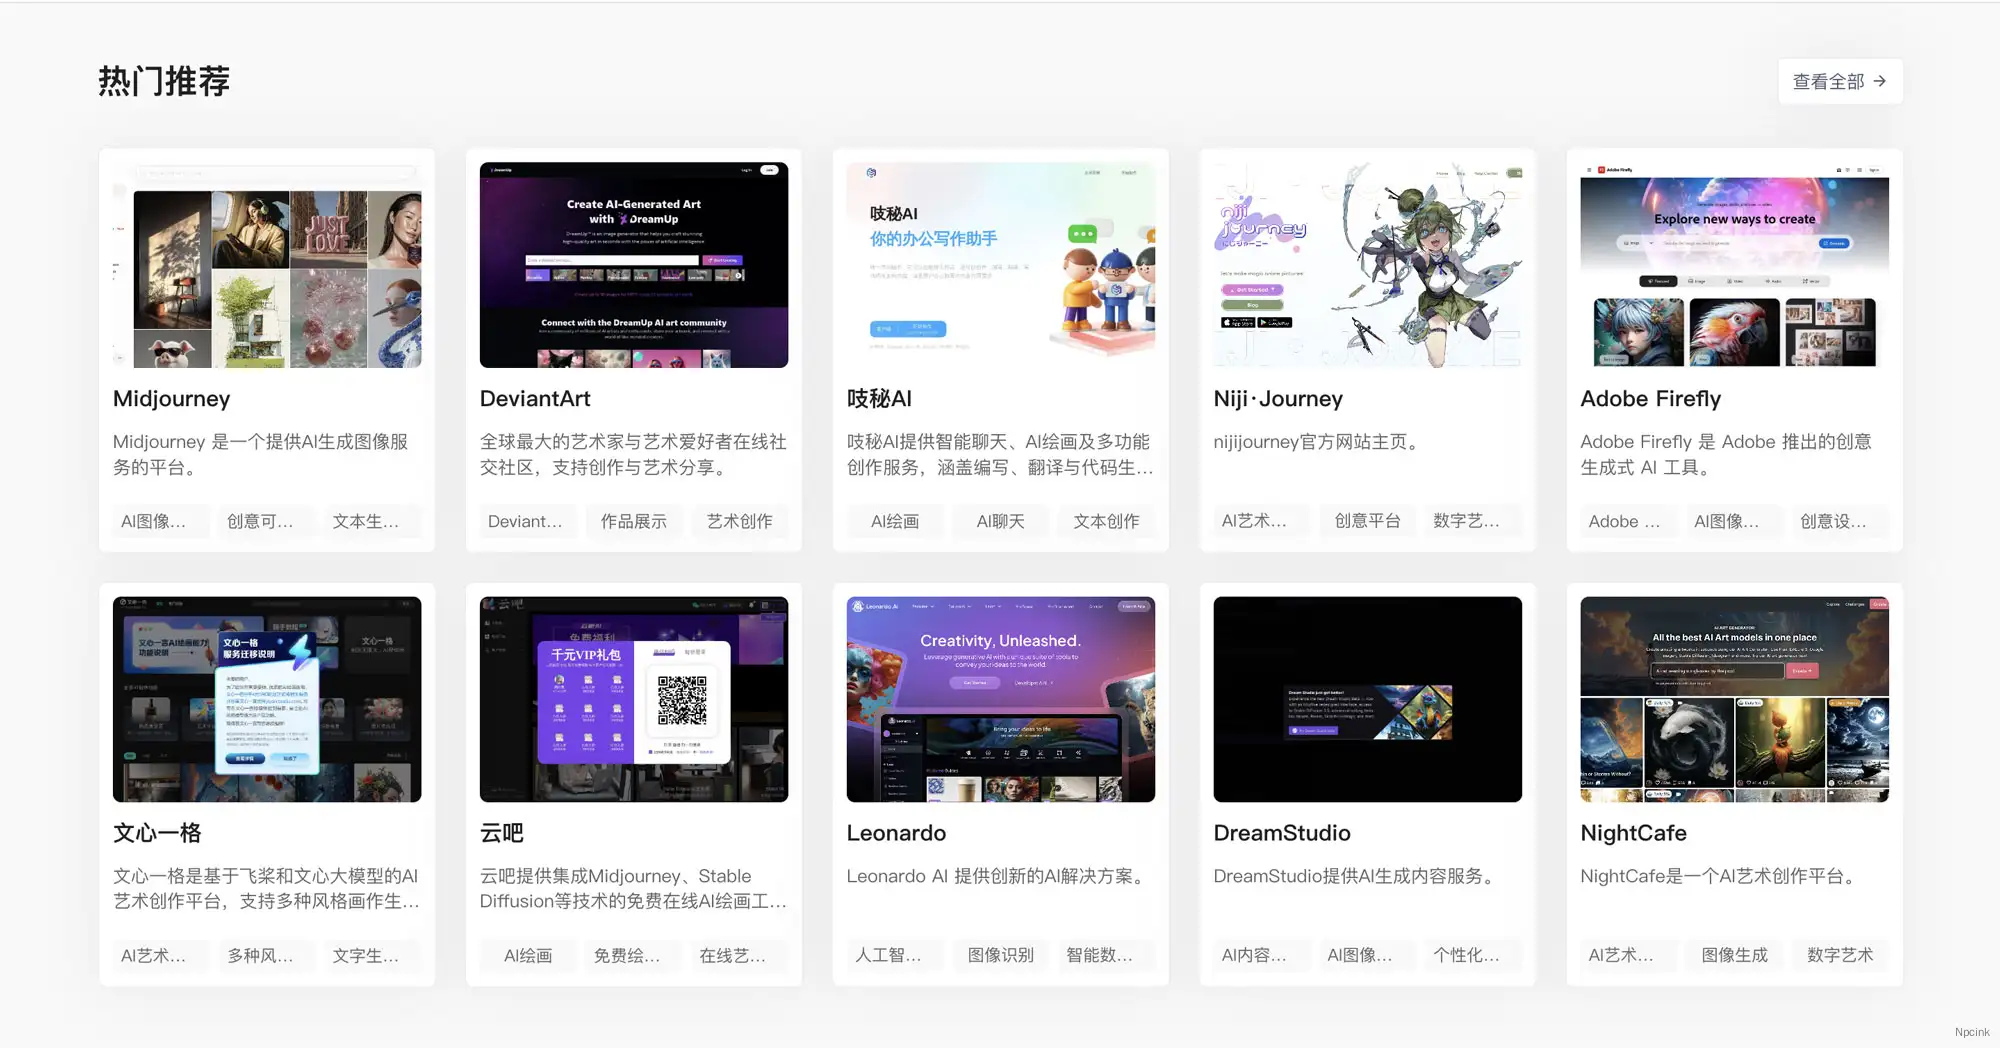
Task: 点击 文心一格 卡片标题
Action: point(156,832)
